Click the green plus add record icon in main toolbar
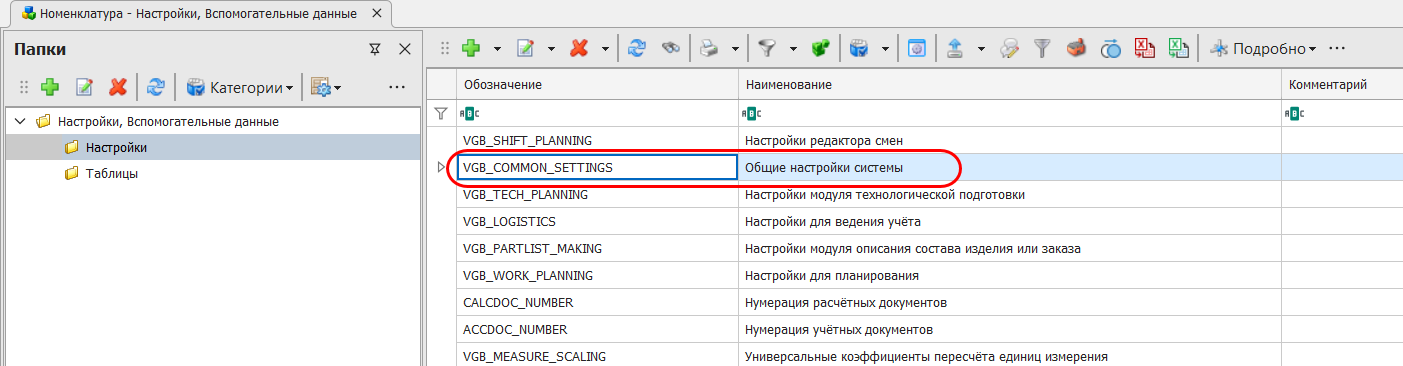Screen dimensions: 1403x366 tap(472, 48)
